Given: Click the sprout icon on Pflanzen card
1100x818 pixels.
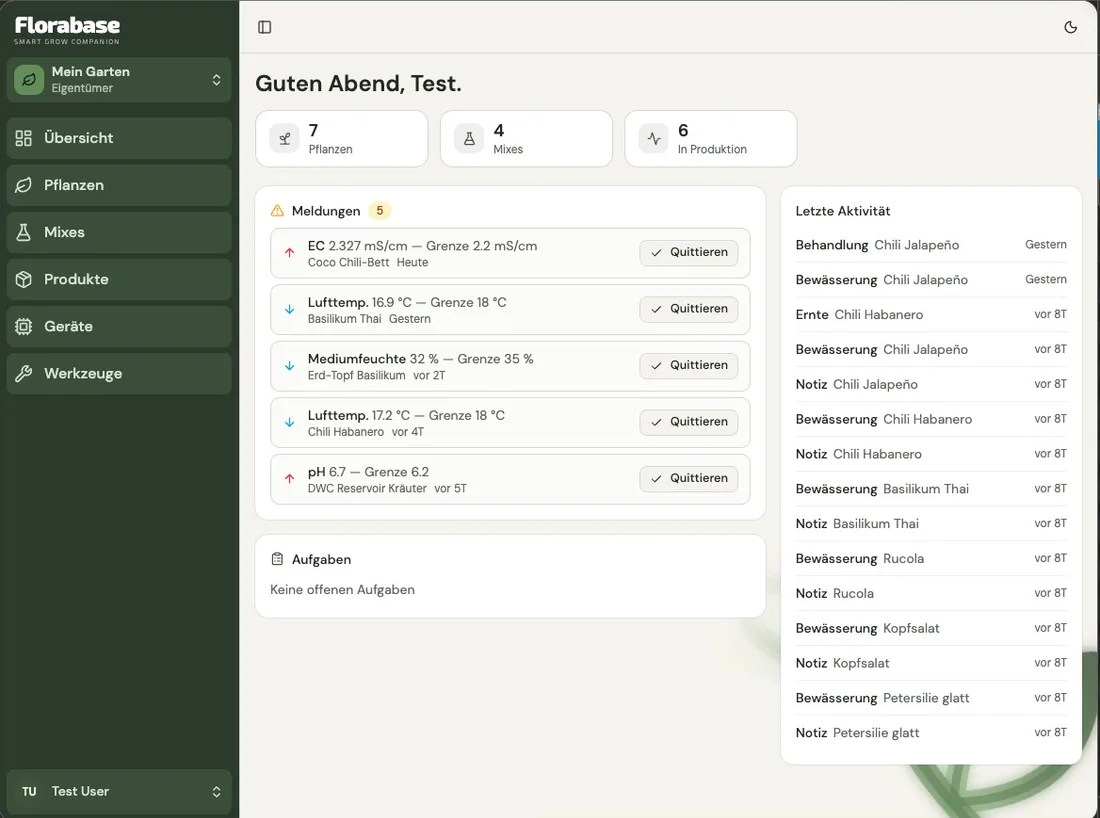Looking at the screenshot, I should click(285, 139).
